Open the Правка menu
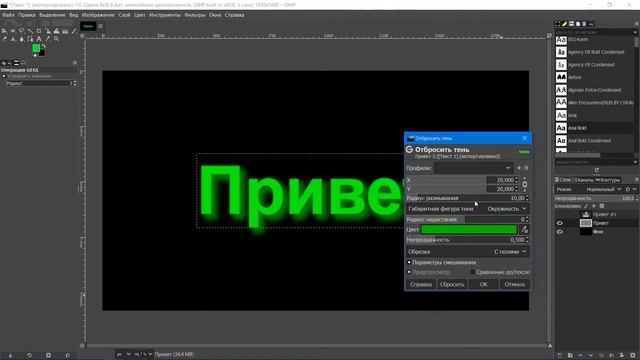640x360 pixels. (27, 15)
